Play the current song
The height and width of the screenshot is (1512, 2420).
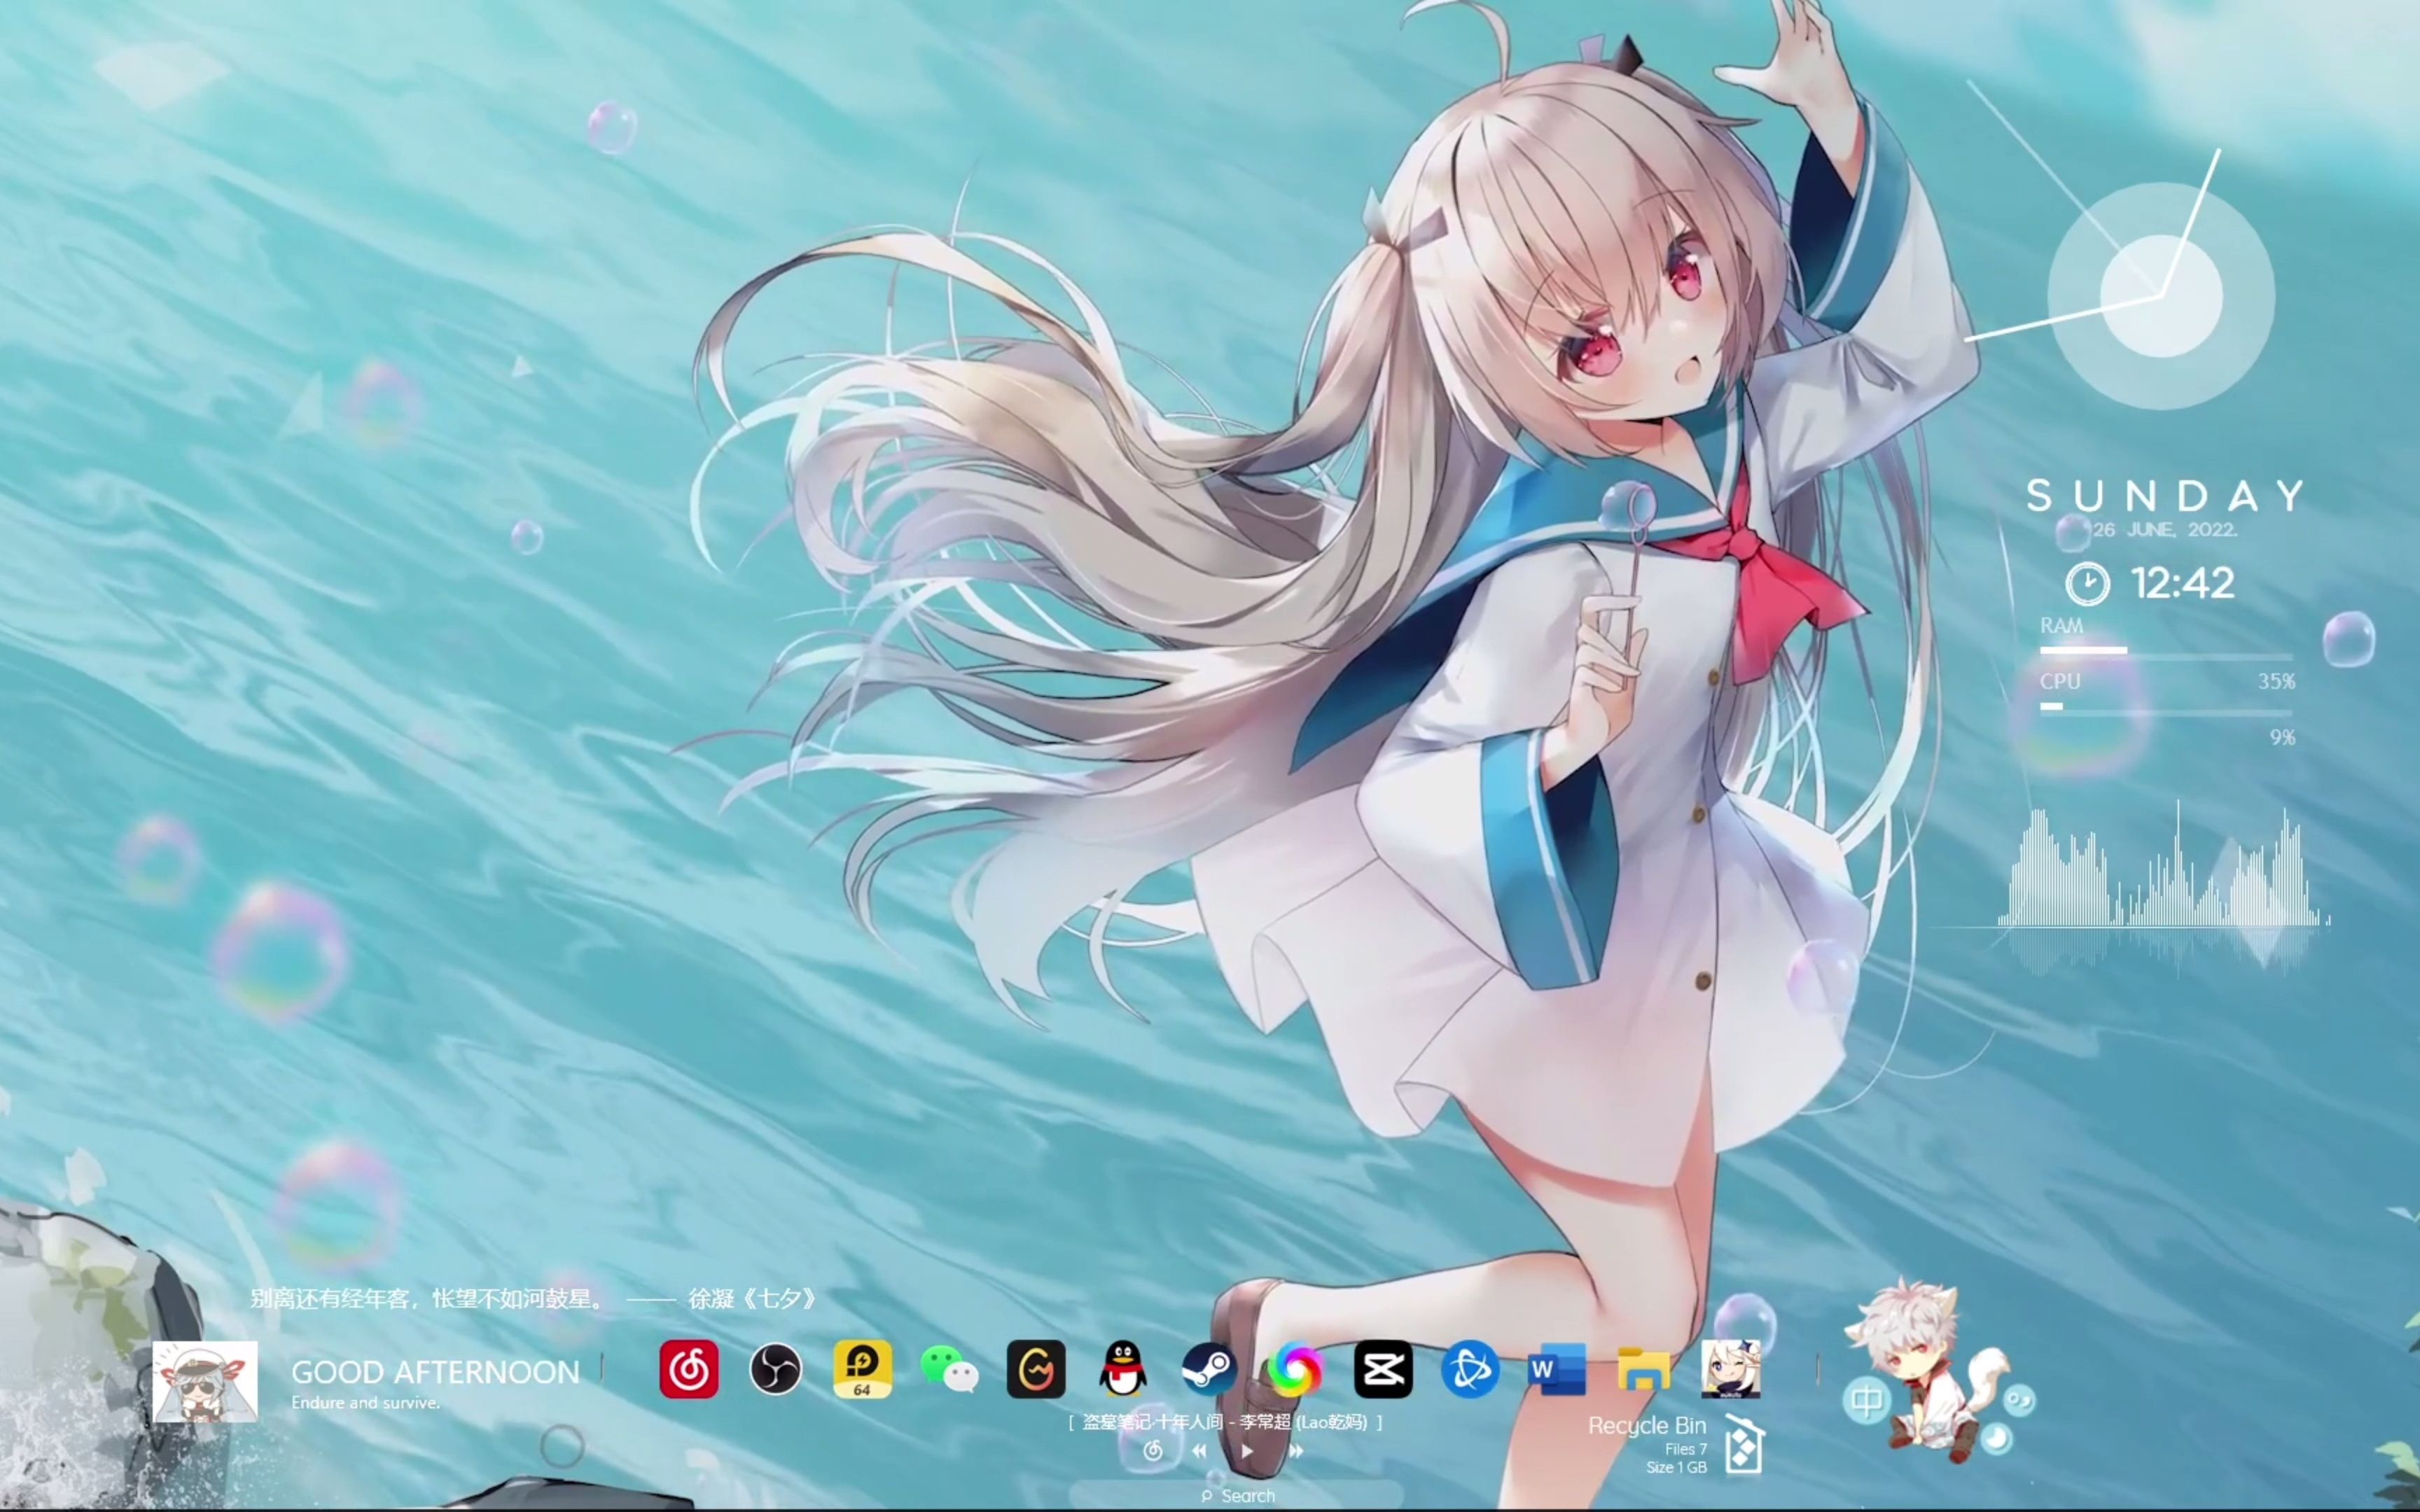pos(1247,1450)
